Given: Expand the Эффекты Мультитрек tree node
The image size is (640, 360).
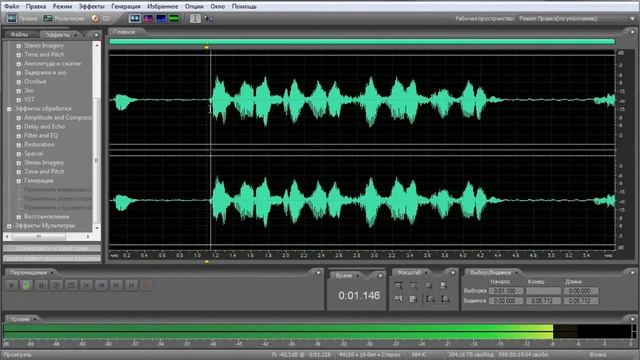Looking at the screenshot, I should click(9, 226).
